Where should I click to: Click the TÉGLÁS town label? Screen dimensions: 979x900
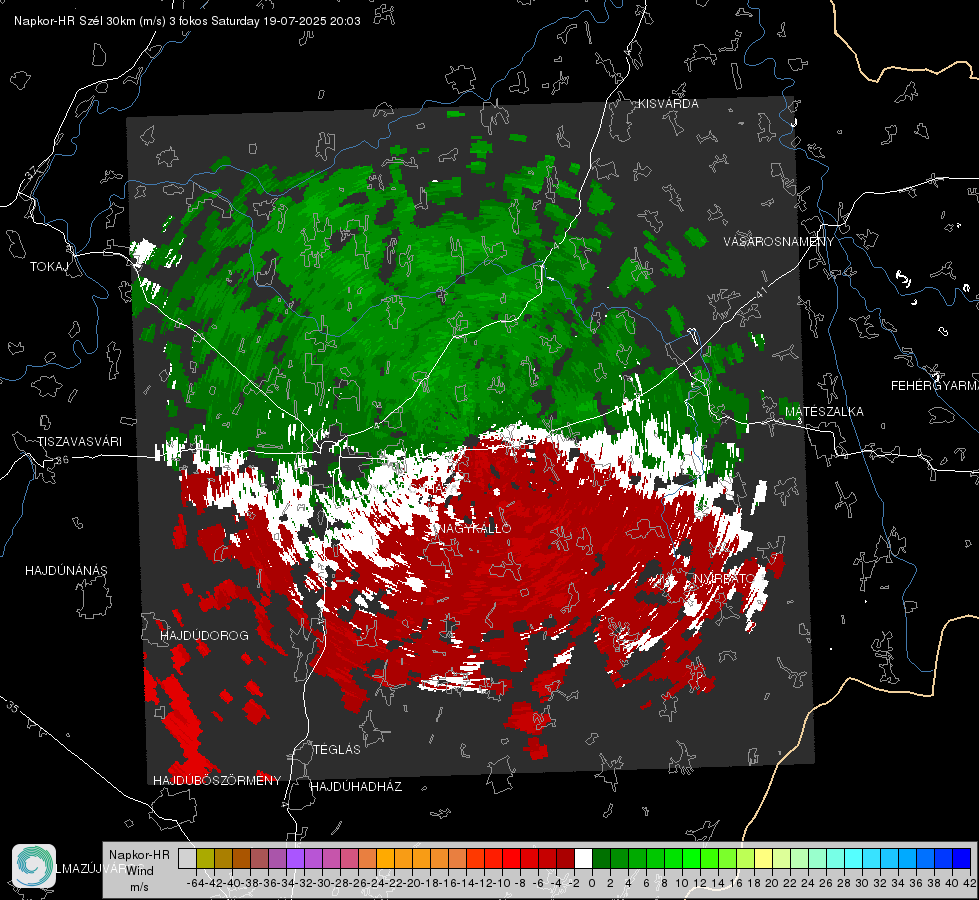click(337, 749)
